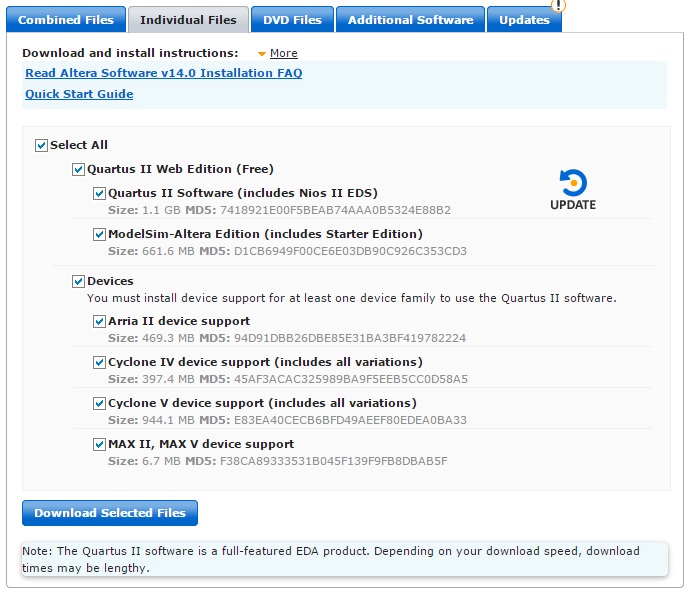
Task: Toggle Quartus II Web Edition checkbox
Action: click(79, 170)
